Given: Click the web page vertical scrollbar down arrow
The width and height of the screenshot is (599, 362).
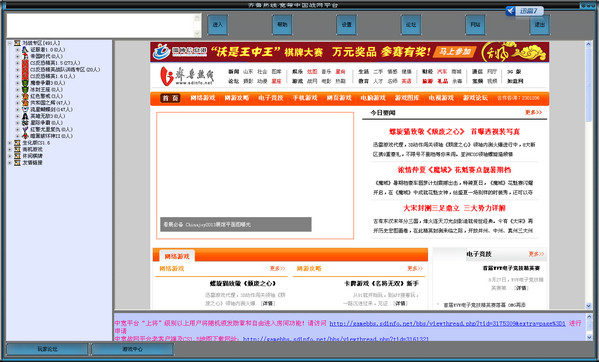Looking at the screenshot, I should 589,305.
